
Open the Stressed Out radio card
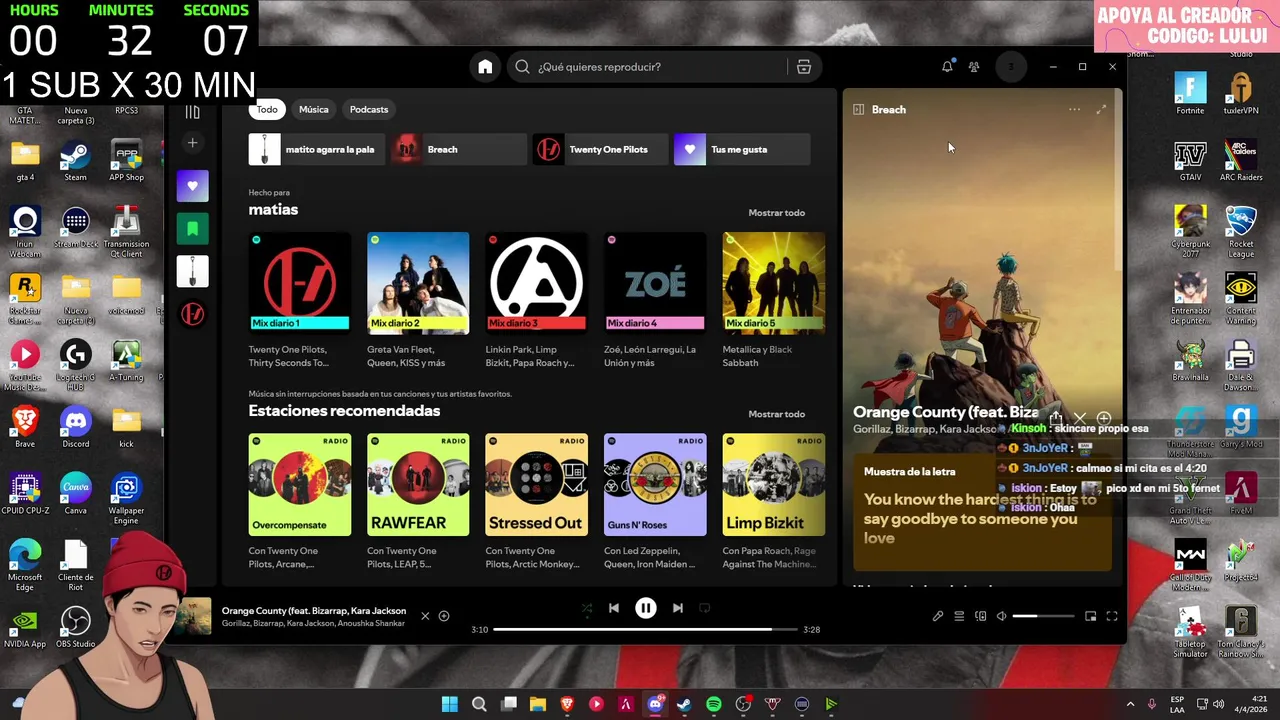coord(537,503)
